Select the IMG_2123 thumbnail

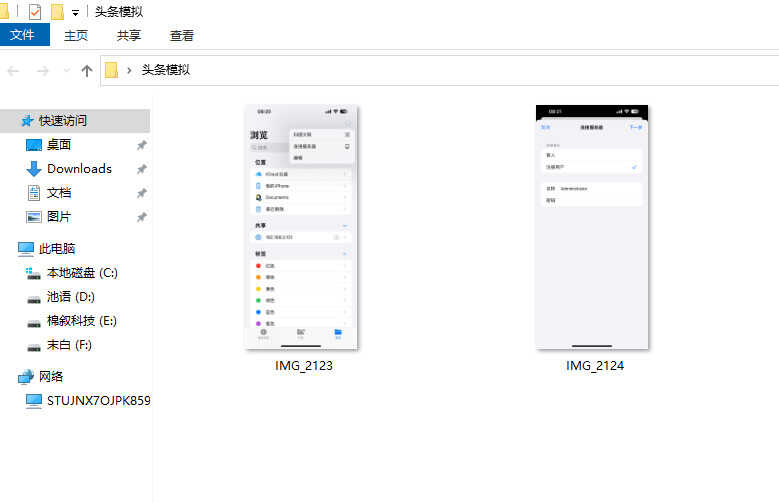(x=302, y=227)
